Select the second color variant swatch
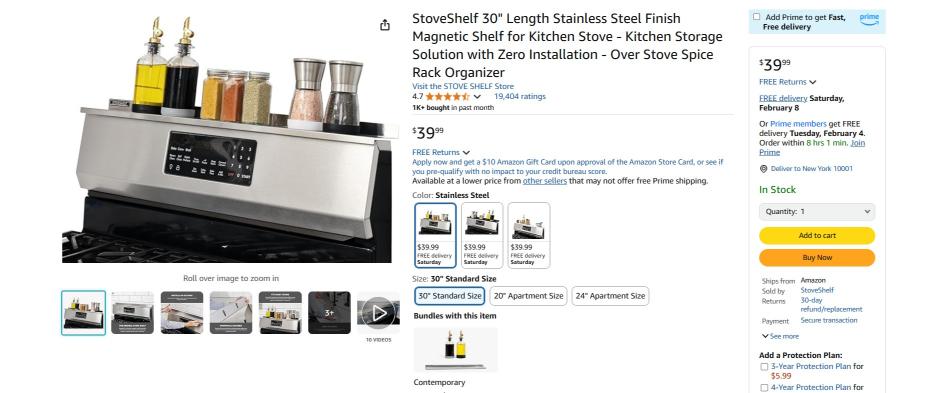This screenshot has height=393, width=942. (482, 235)
